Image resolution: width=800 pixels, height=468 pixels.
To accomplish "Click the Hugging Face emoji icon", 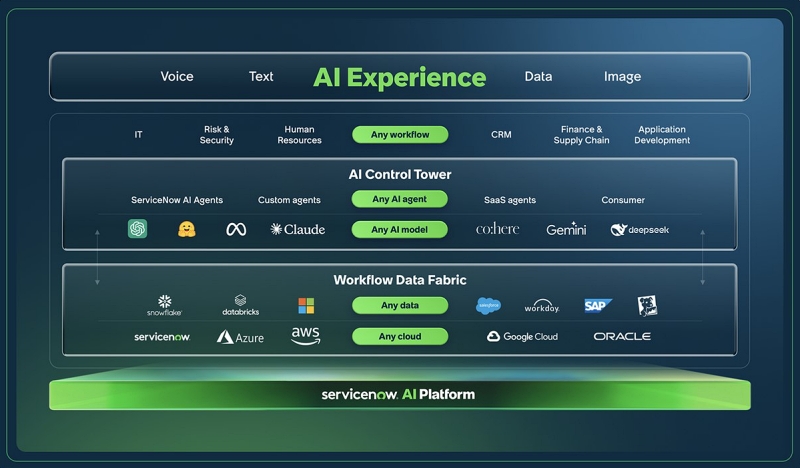I will coord(186,229).
